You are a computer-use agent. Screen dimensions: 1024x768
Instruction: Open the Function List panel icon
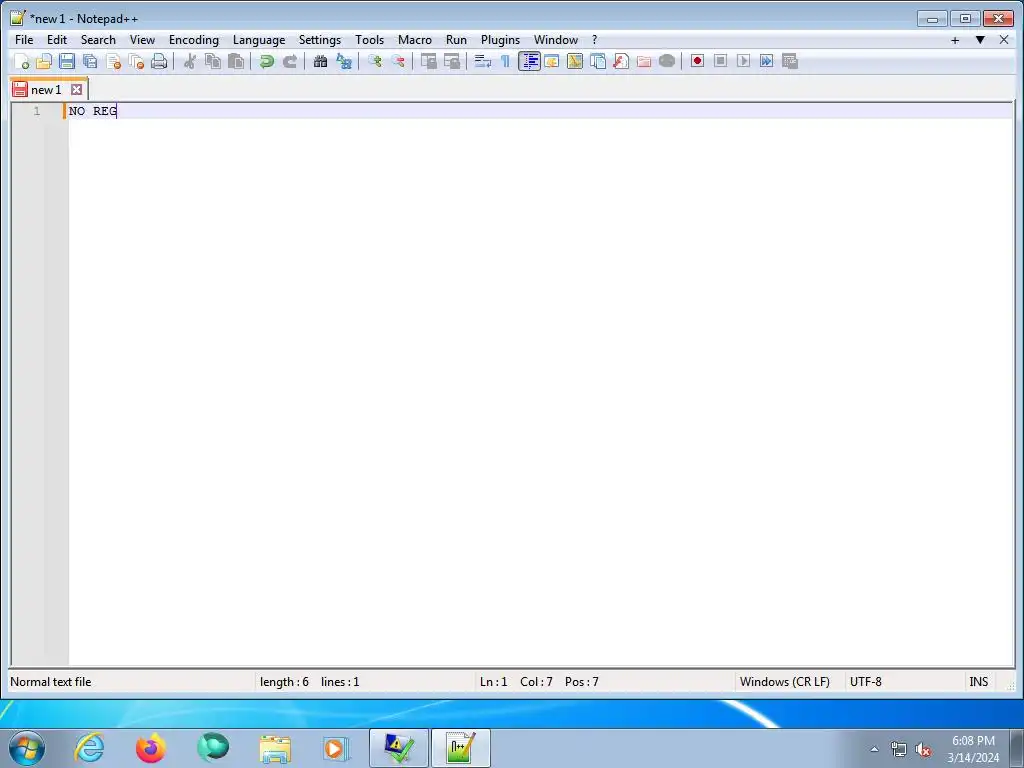point(620,61)
